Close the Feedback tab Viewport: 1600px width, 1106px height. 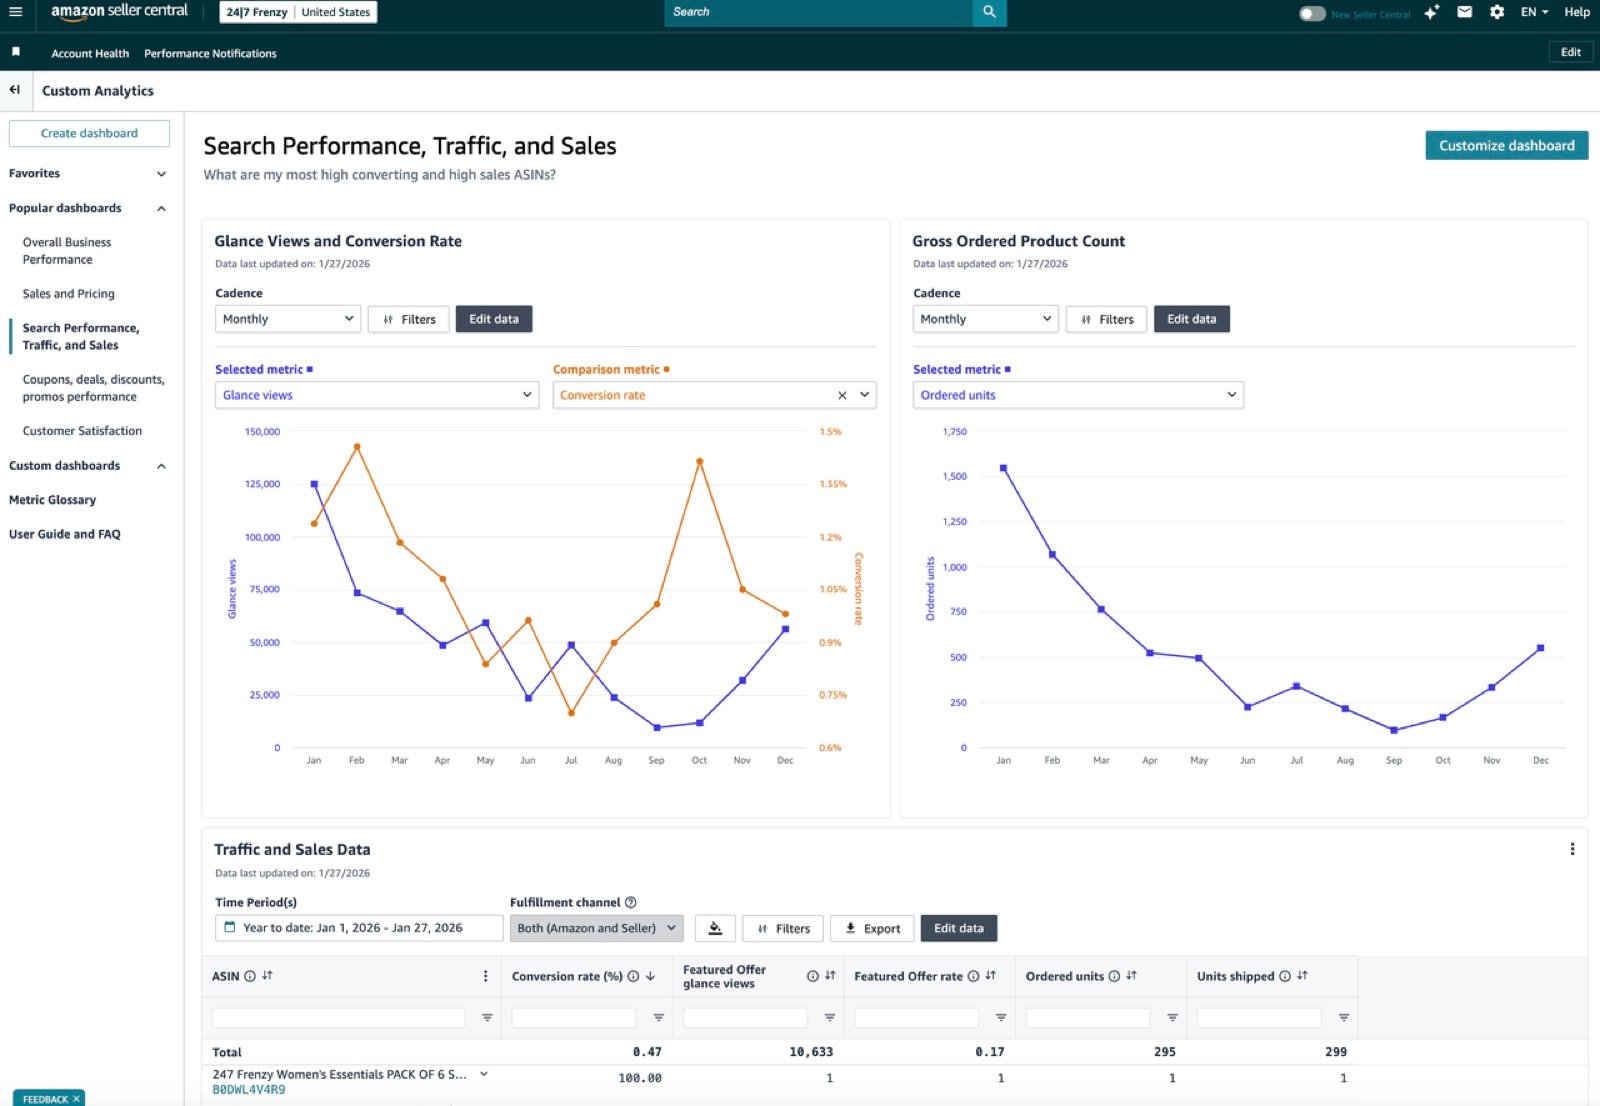[x=76, y=1098]
